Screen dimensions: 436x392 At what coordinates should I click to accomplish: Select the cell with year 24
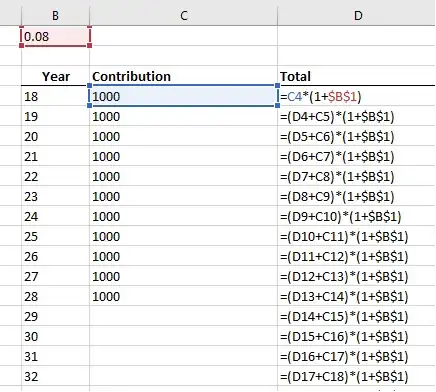pyautogui.click(x=55, y=216)
